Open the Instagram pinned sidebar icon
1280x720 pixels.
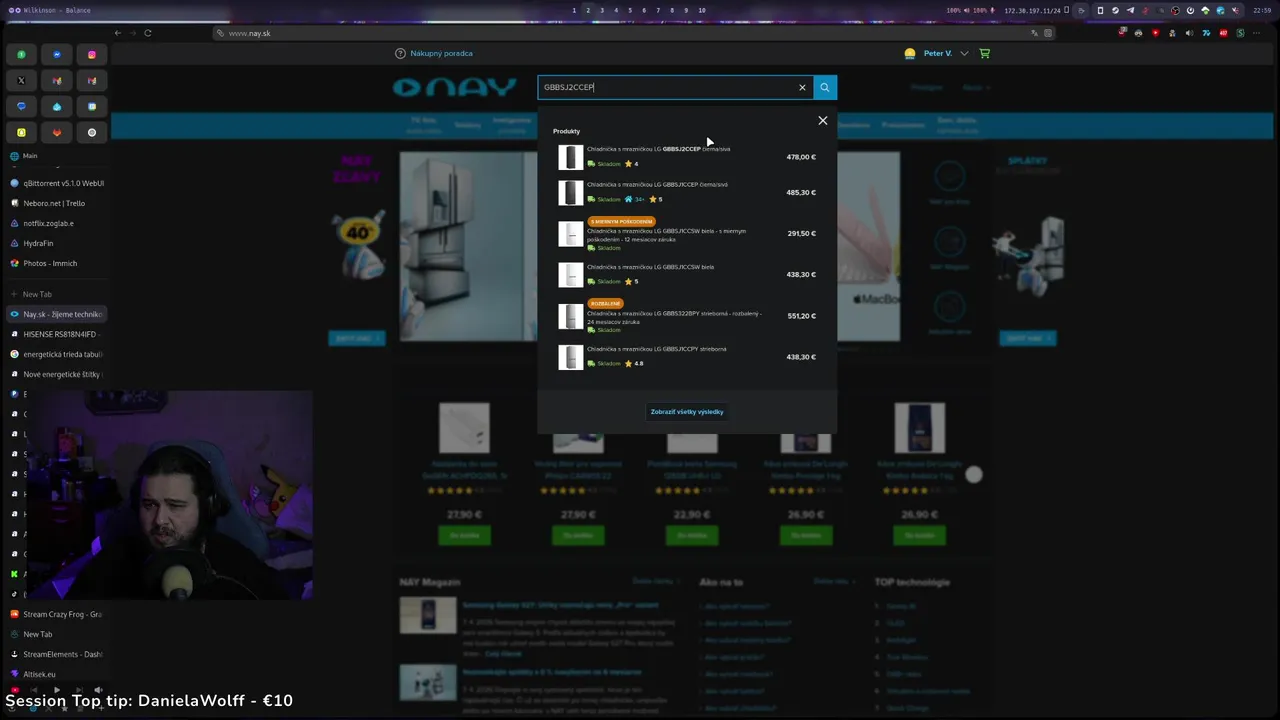coord(92,55)
